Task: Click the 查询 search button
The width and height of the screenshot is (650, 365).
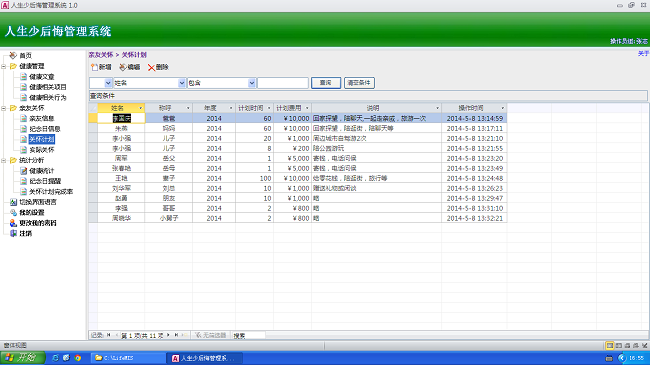Action: (x=326, y=83)
